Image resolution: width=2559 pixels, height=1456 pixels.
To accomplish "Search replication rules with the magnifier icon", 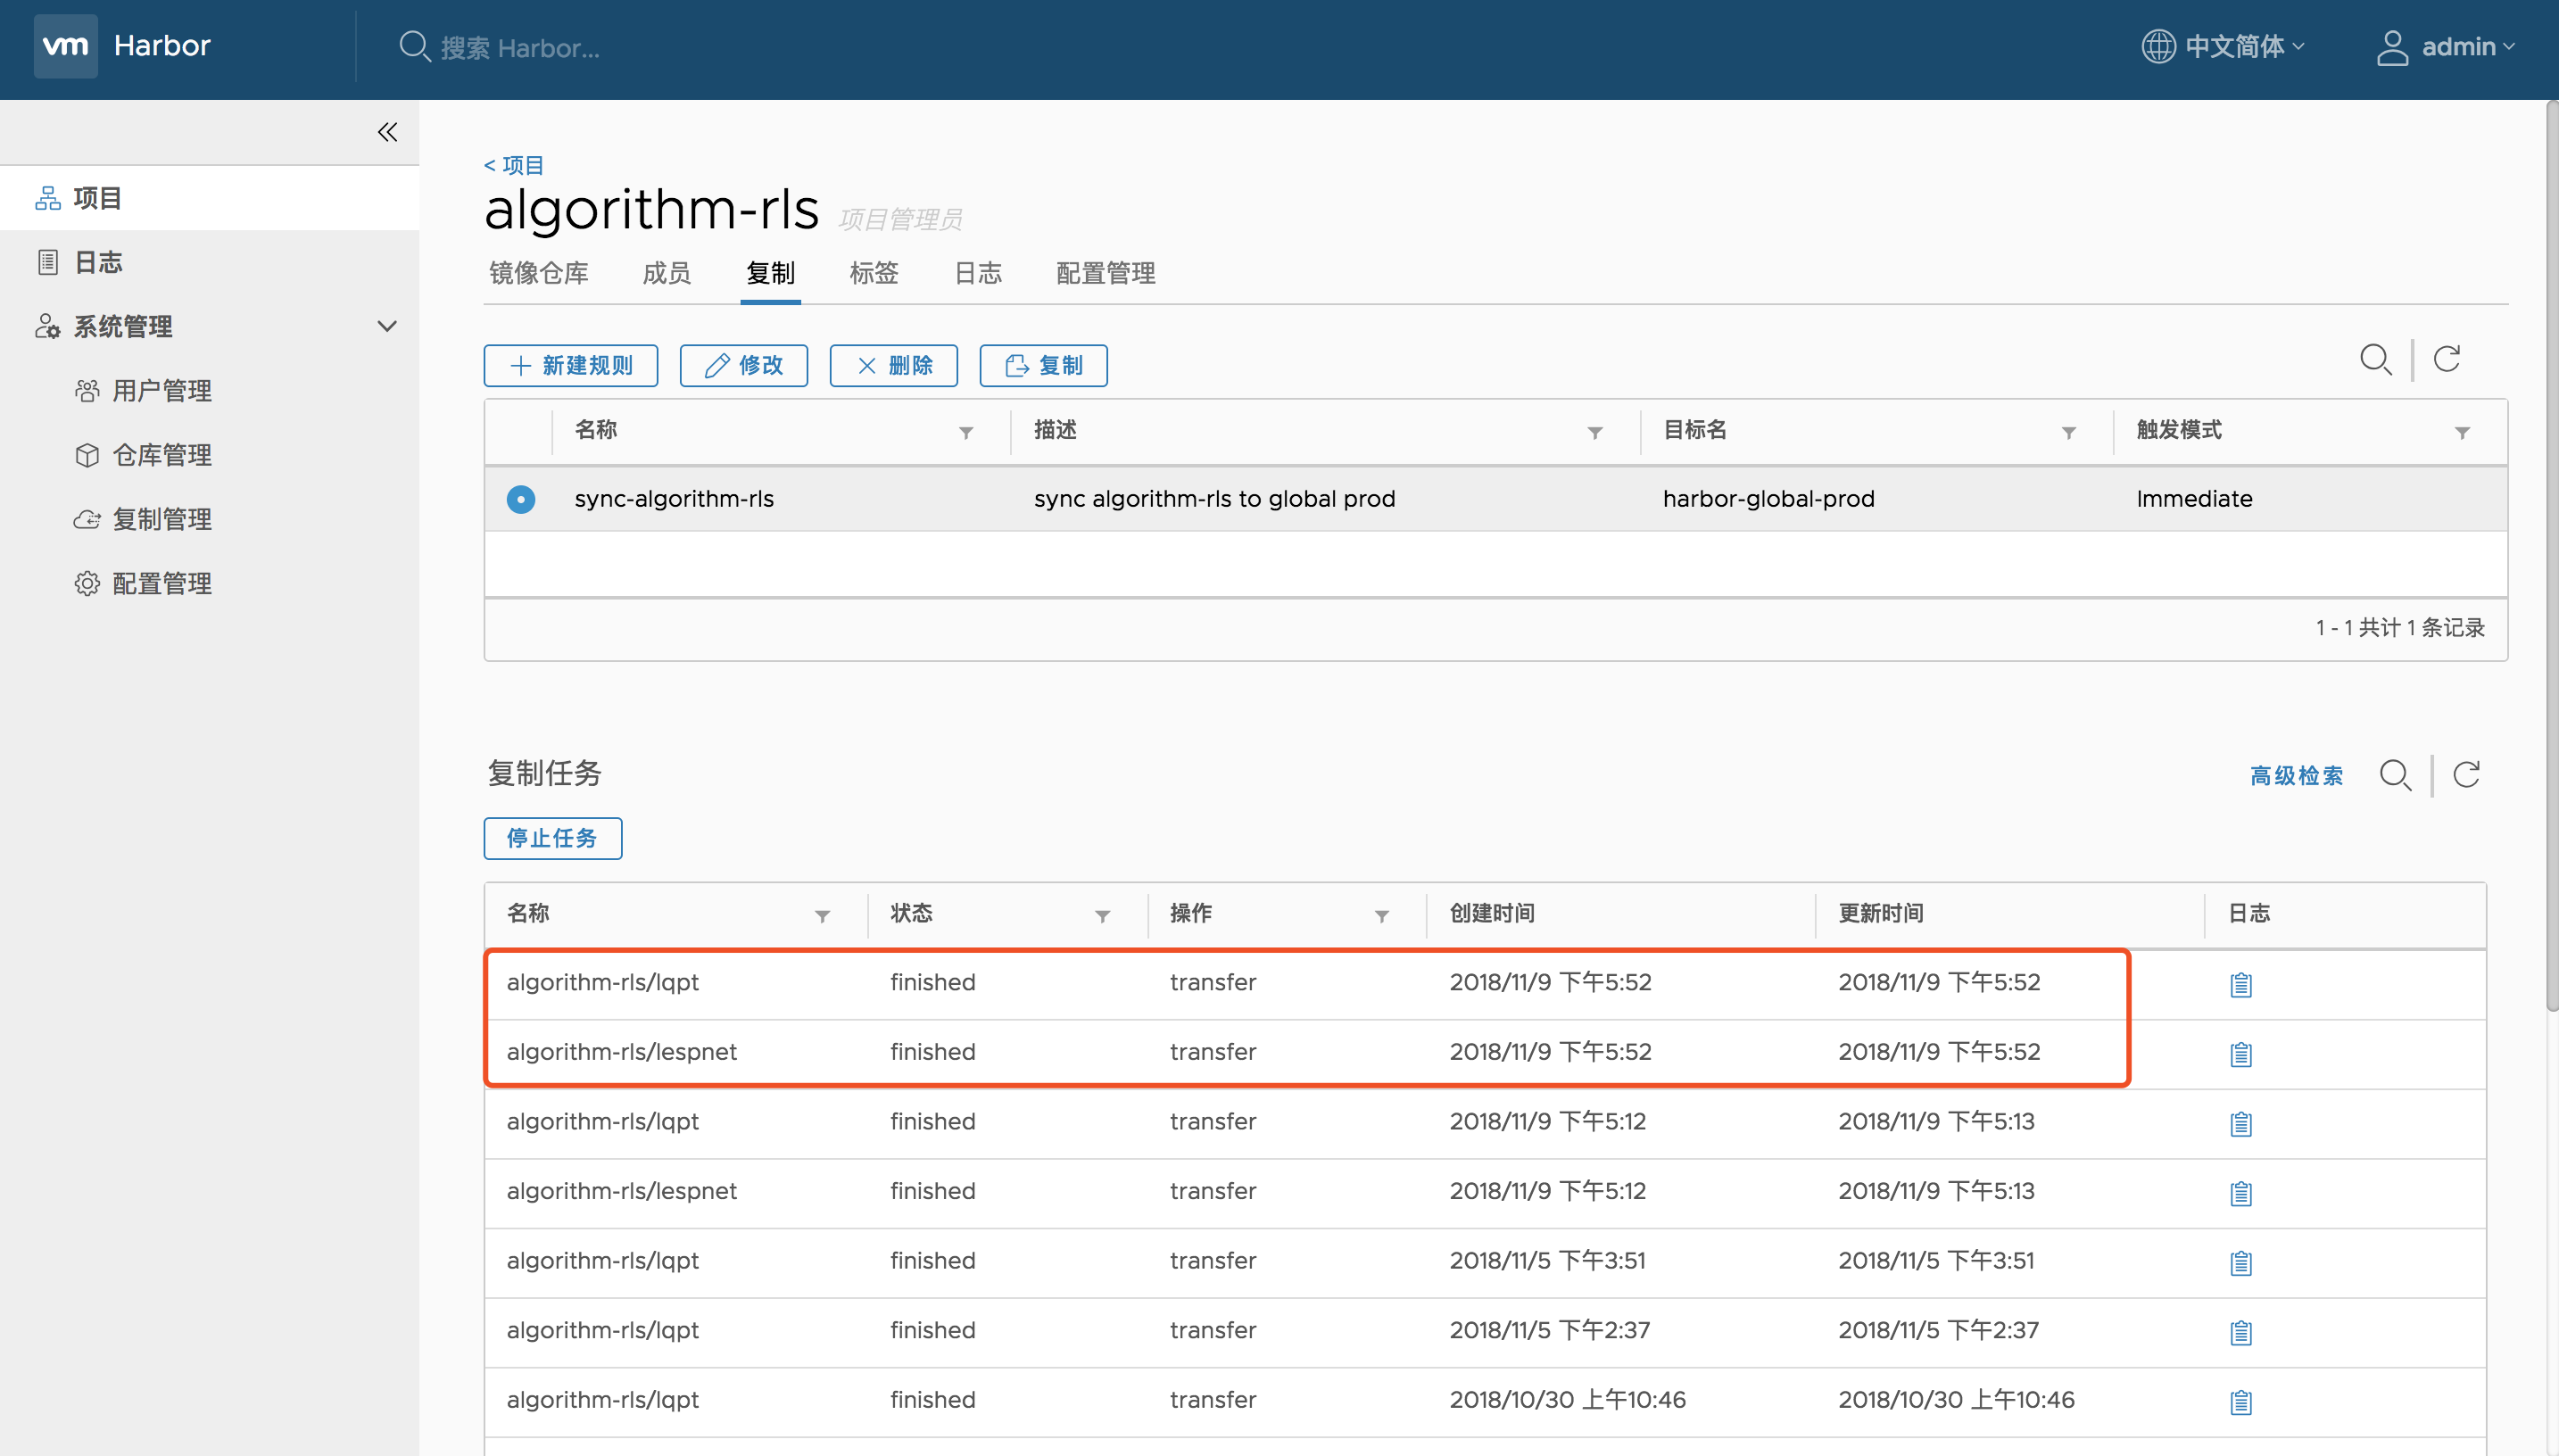I will click(x=2375, y=360).
